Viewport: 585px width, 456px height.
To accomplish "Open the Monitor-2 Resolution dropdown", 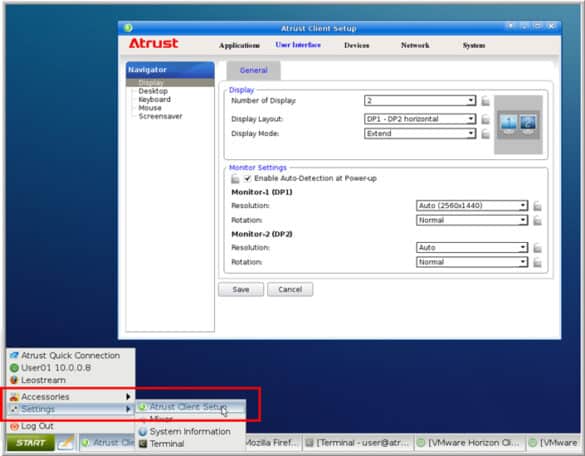I will (472, 247).
